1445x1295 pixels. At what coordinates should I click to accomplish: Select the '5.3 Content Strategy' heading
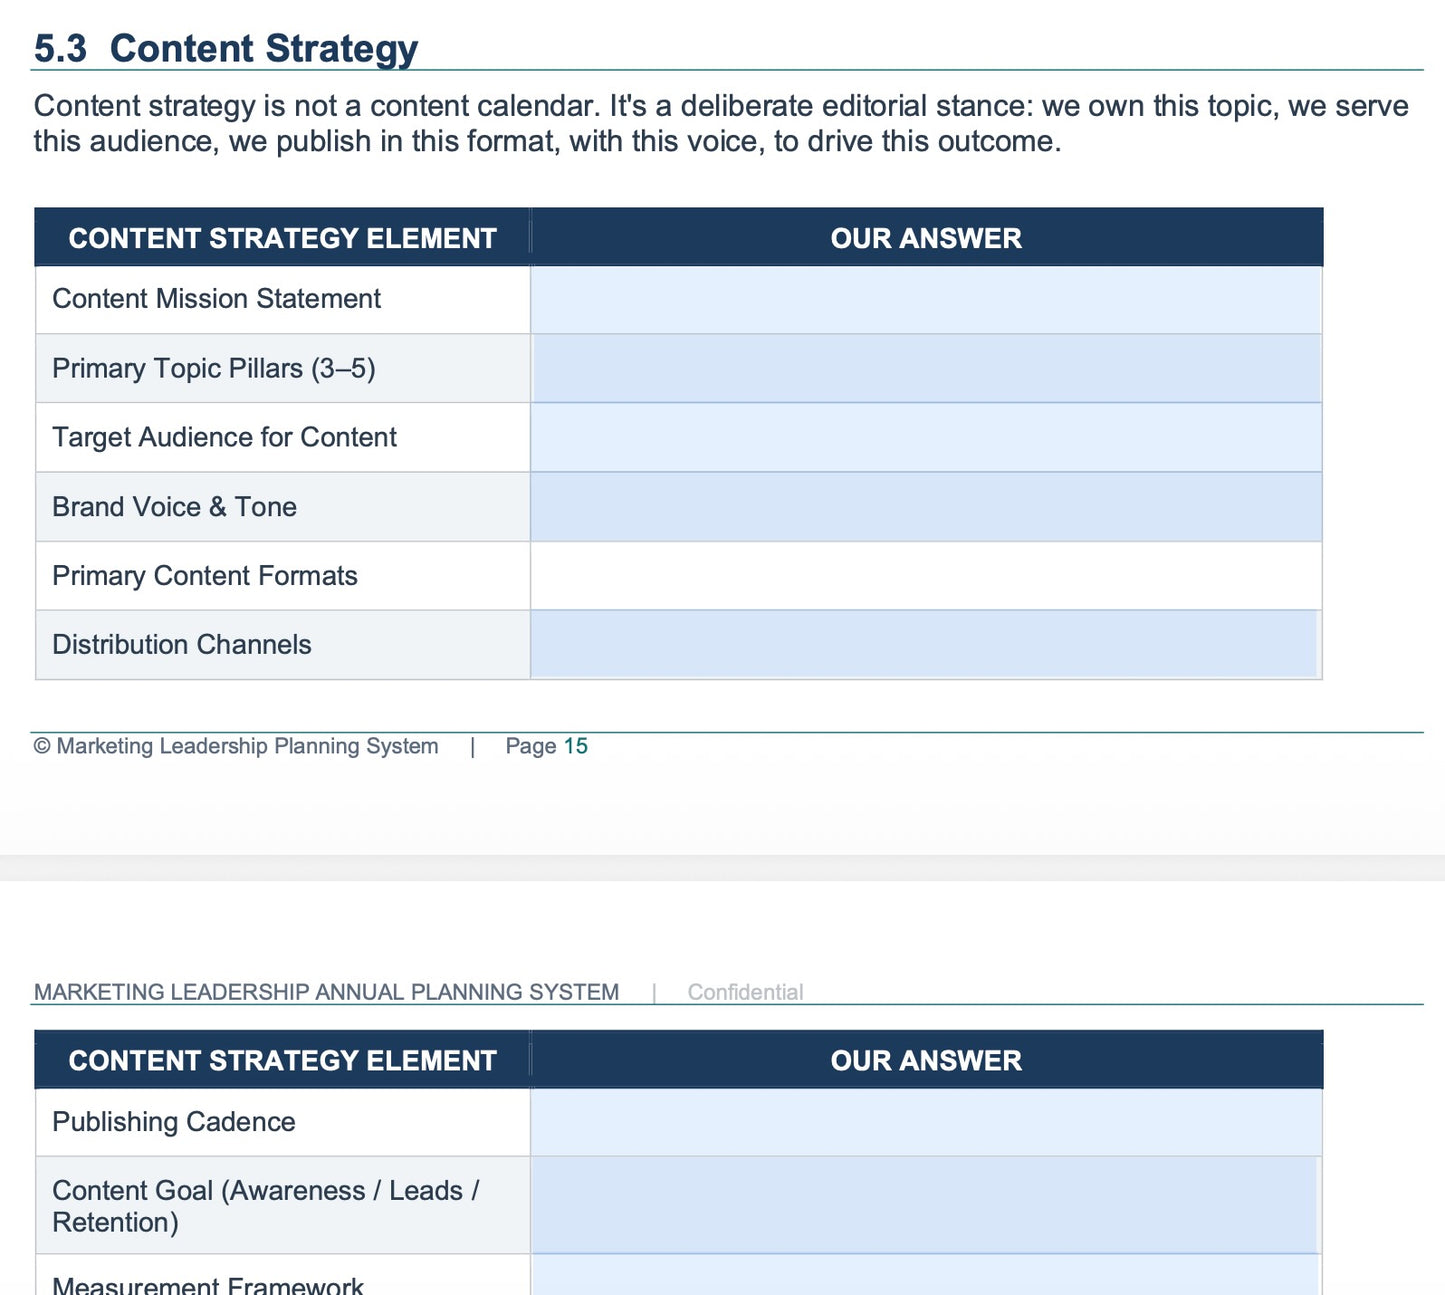226,48
